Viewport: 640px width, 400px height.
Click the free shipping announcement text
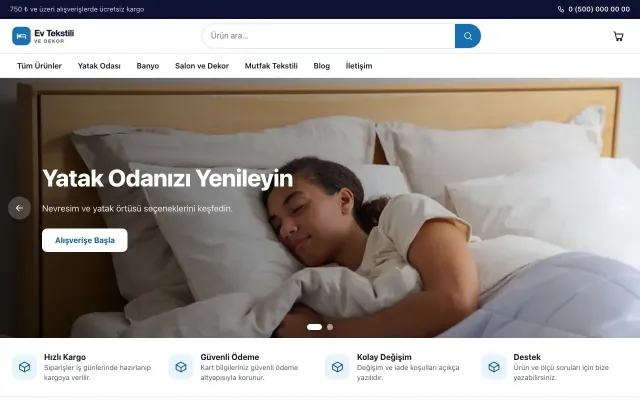click(x=77, y=9)
